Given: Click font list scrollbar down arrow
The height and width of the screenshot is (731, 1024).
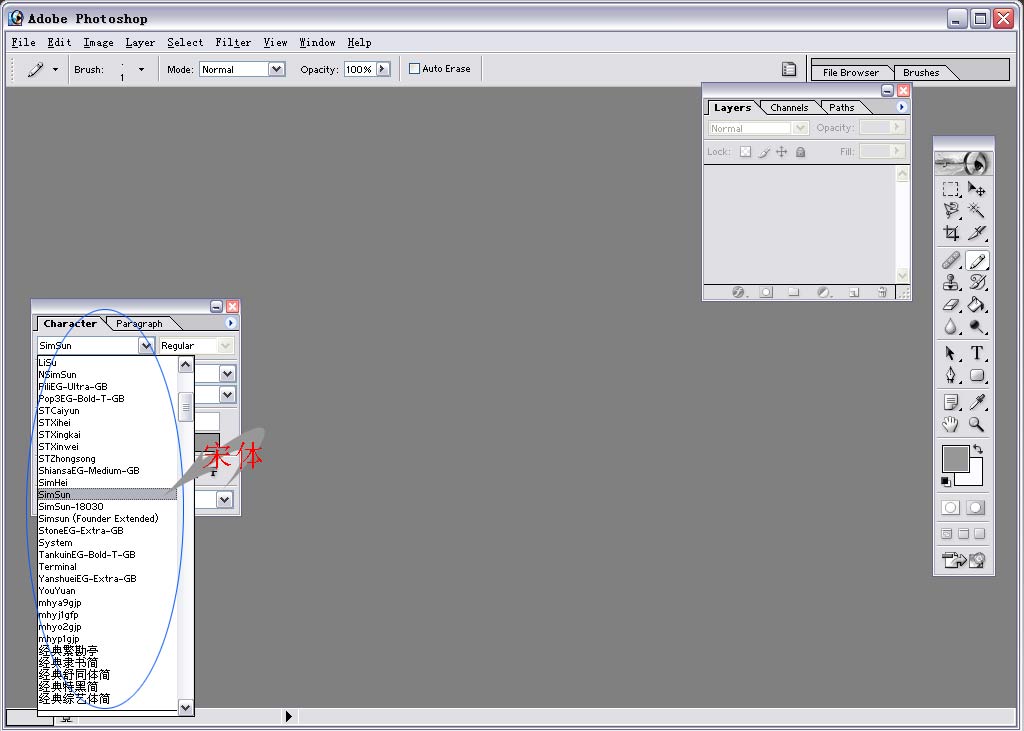Looking at the screenshot, I should click(x=185, y=707).
